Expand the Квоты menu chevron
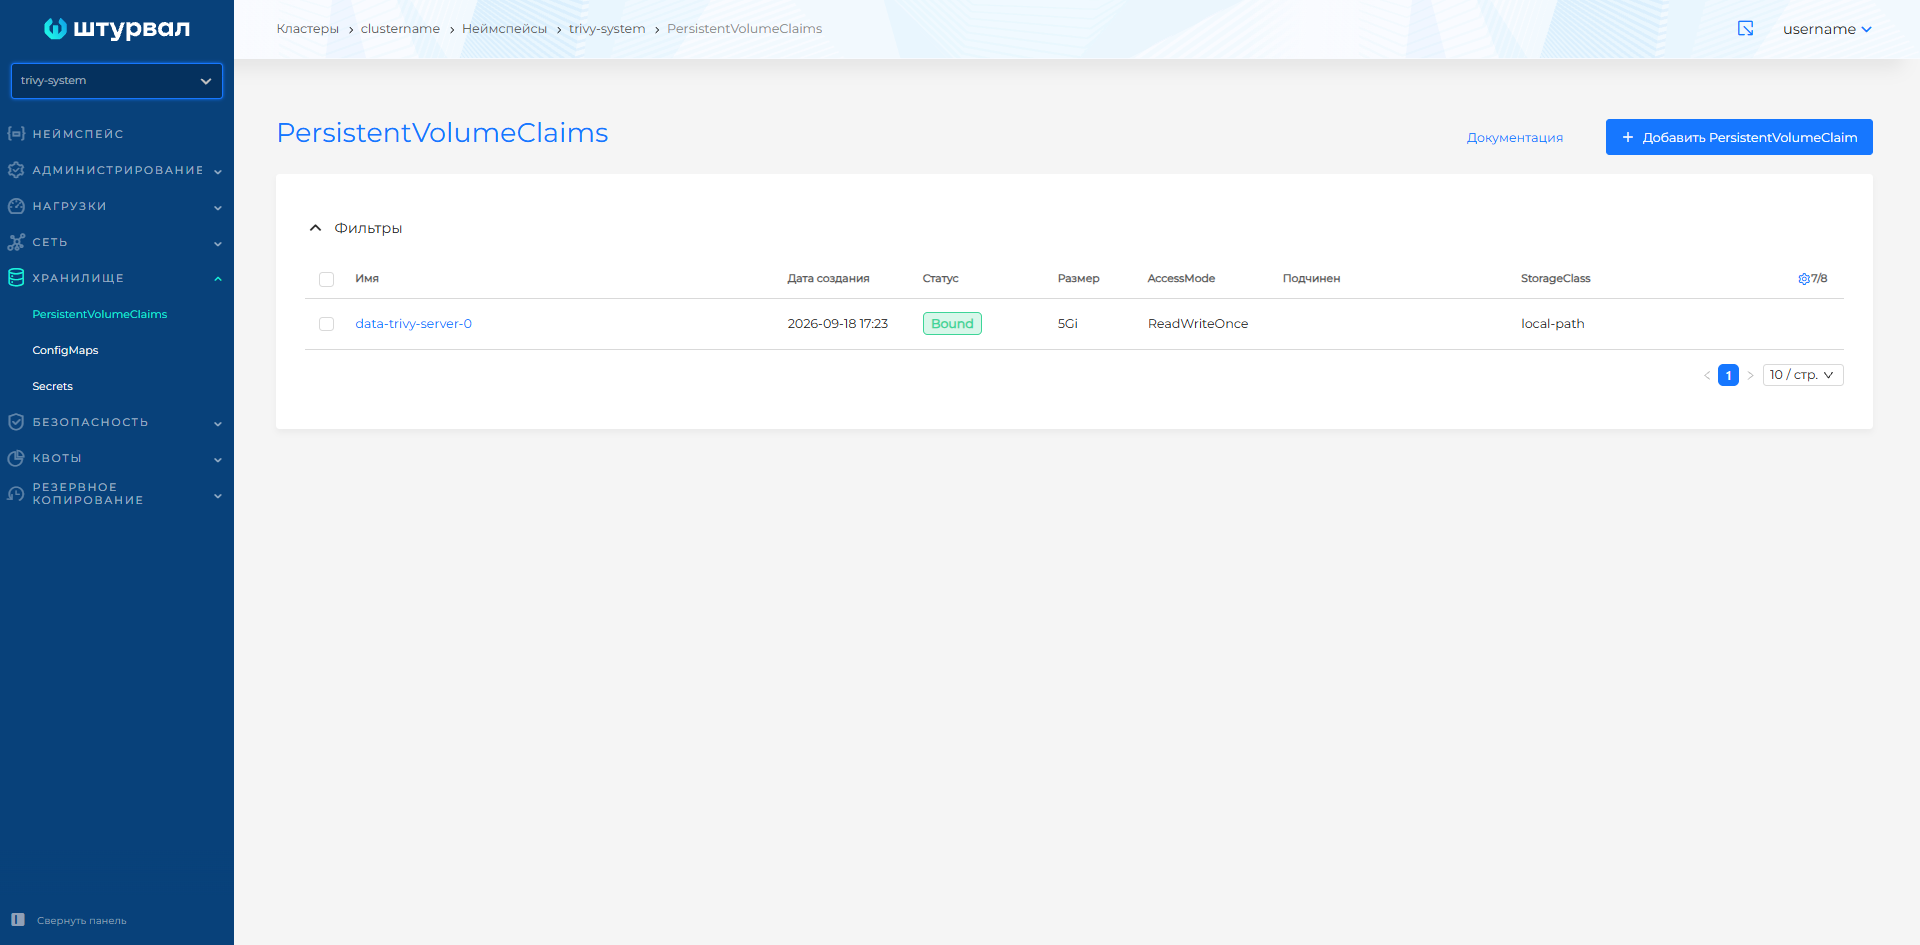 tap(218, 459)
